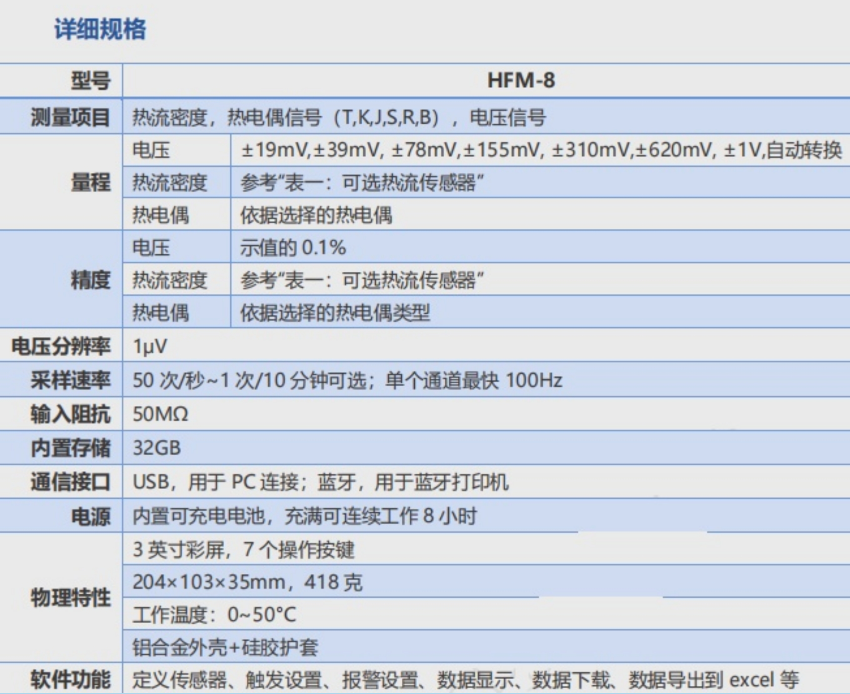This screenshot has height=694, width=850.
Task: Click the text '工作温度：0~50°C'
Action: 215,614
